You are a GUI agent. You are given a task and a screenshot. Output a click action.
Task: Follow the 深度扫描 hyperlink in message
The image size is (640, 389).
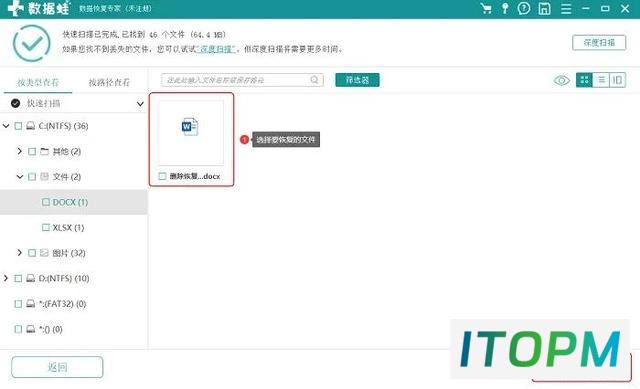pyautogui.click(x=216, y=49)
